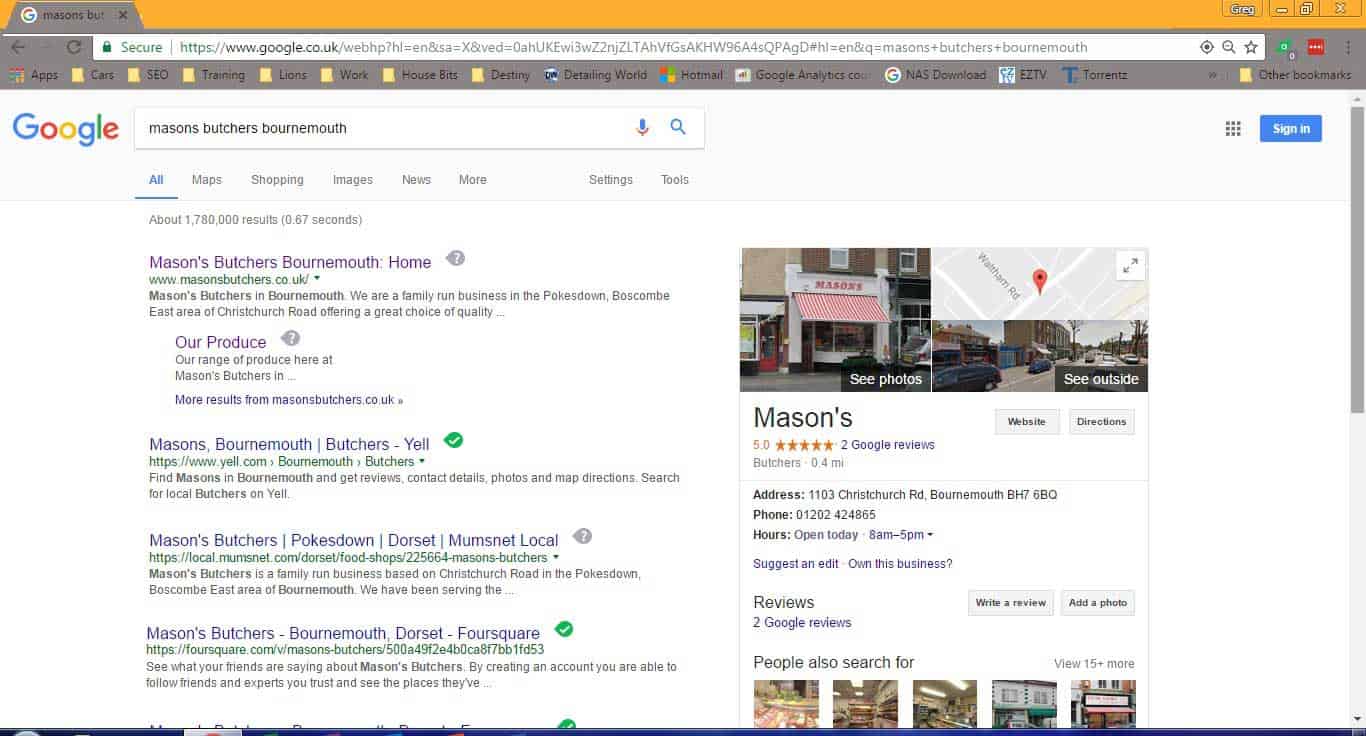
Task: Click green checkmark beside Foursquare result
Action: (564, 629)
